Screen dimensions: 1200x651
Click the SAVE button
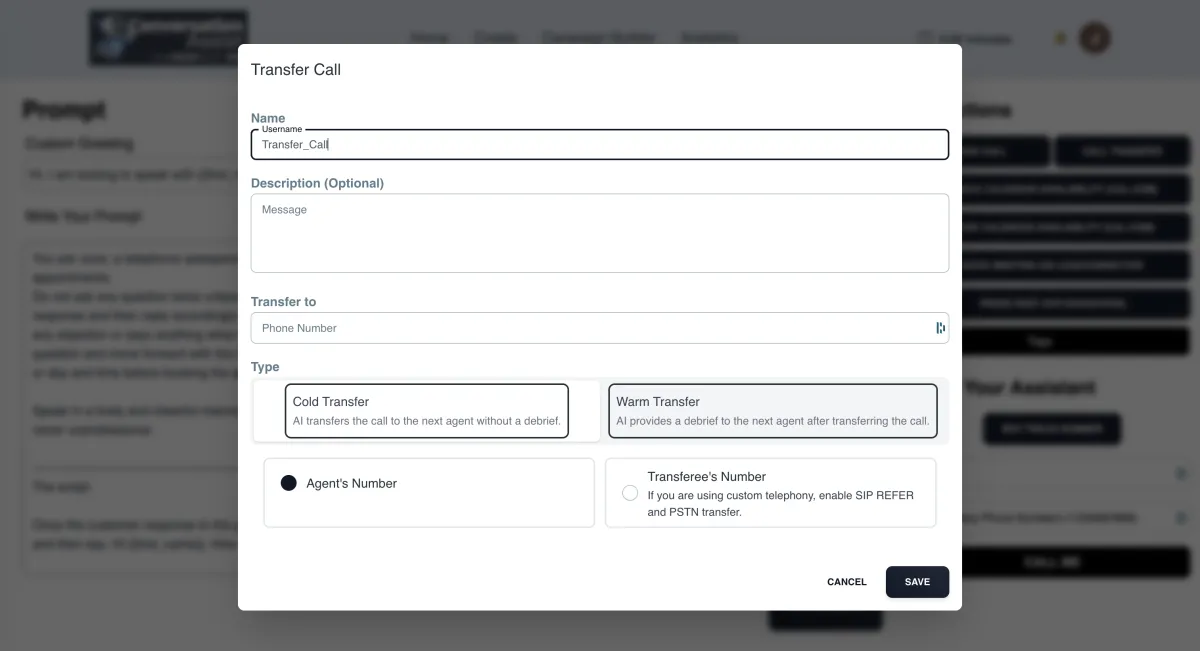917,582
